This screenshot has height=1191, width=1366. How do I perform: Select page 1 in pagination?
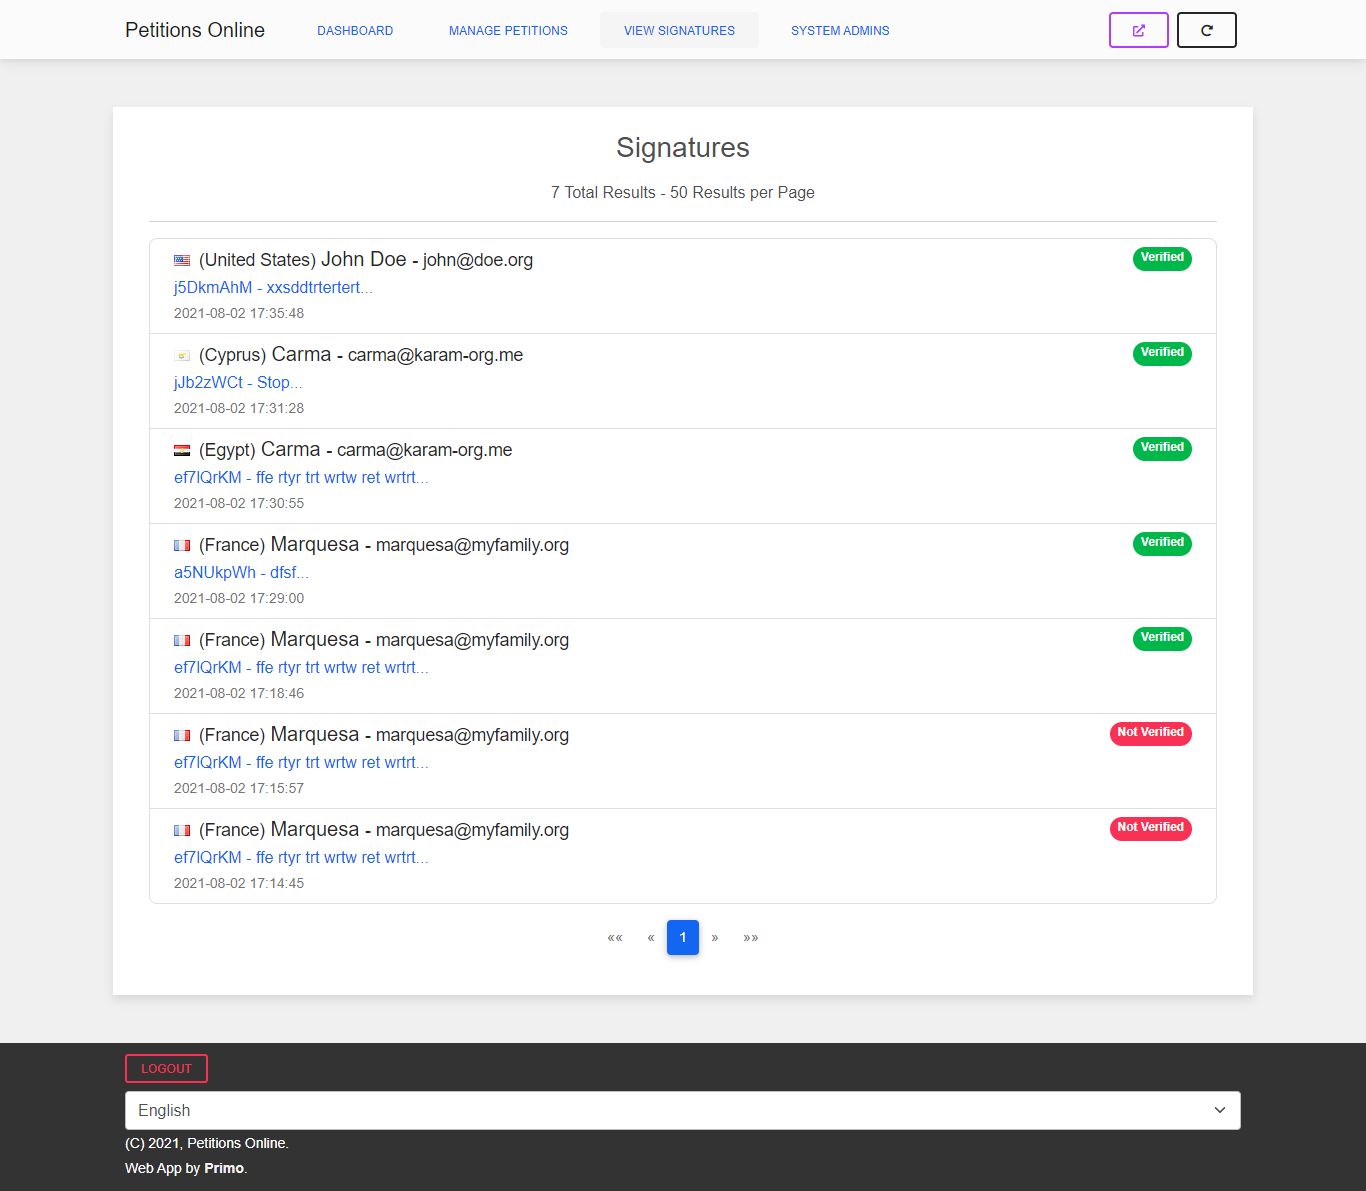(x=683, y=938)
